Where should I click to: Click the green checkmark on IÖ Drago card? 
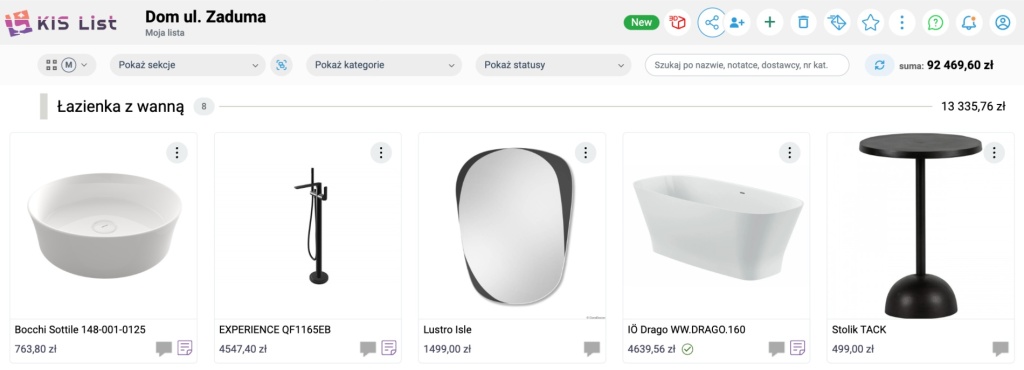[x=688, y=349]
